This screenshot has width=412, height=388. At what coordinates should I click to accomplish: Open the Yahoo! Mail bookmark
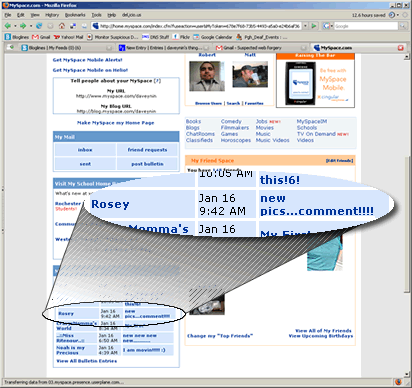(x=68, y=37)
